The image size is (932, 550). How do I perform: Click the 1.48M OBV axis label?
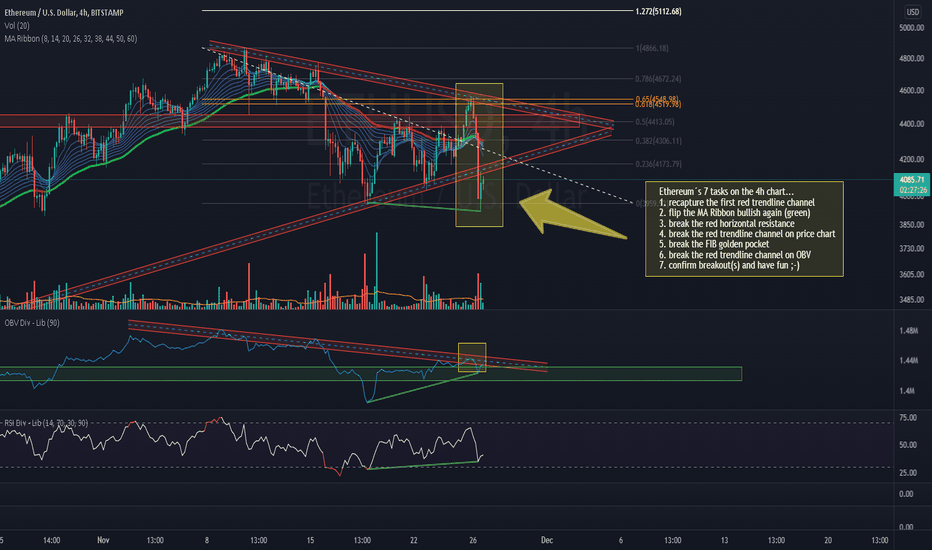tap(908, 331)
